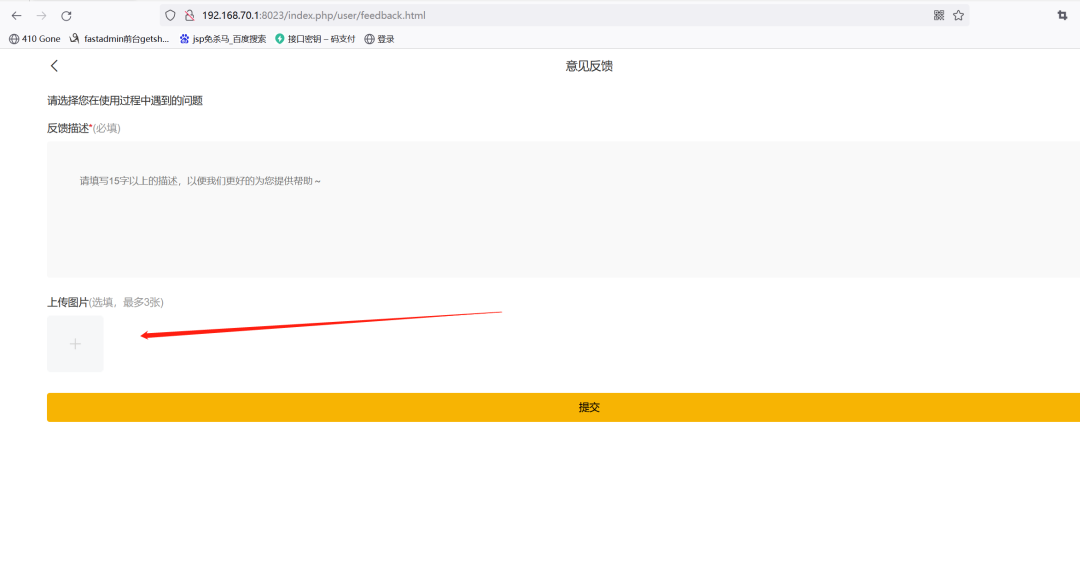The height and width of the screenshot is (573, 1080).
Task: Bookmark this page with the star icon
Action: (958, 15)
